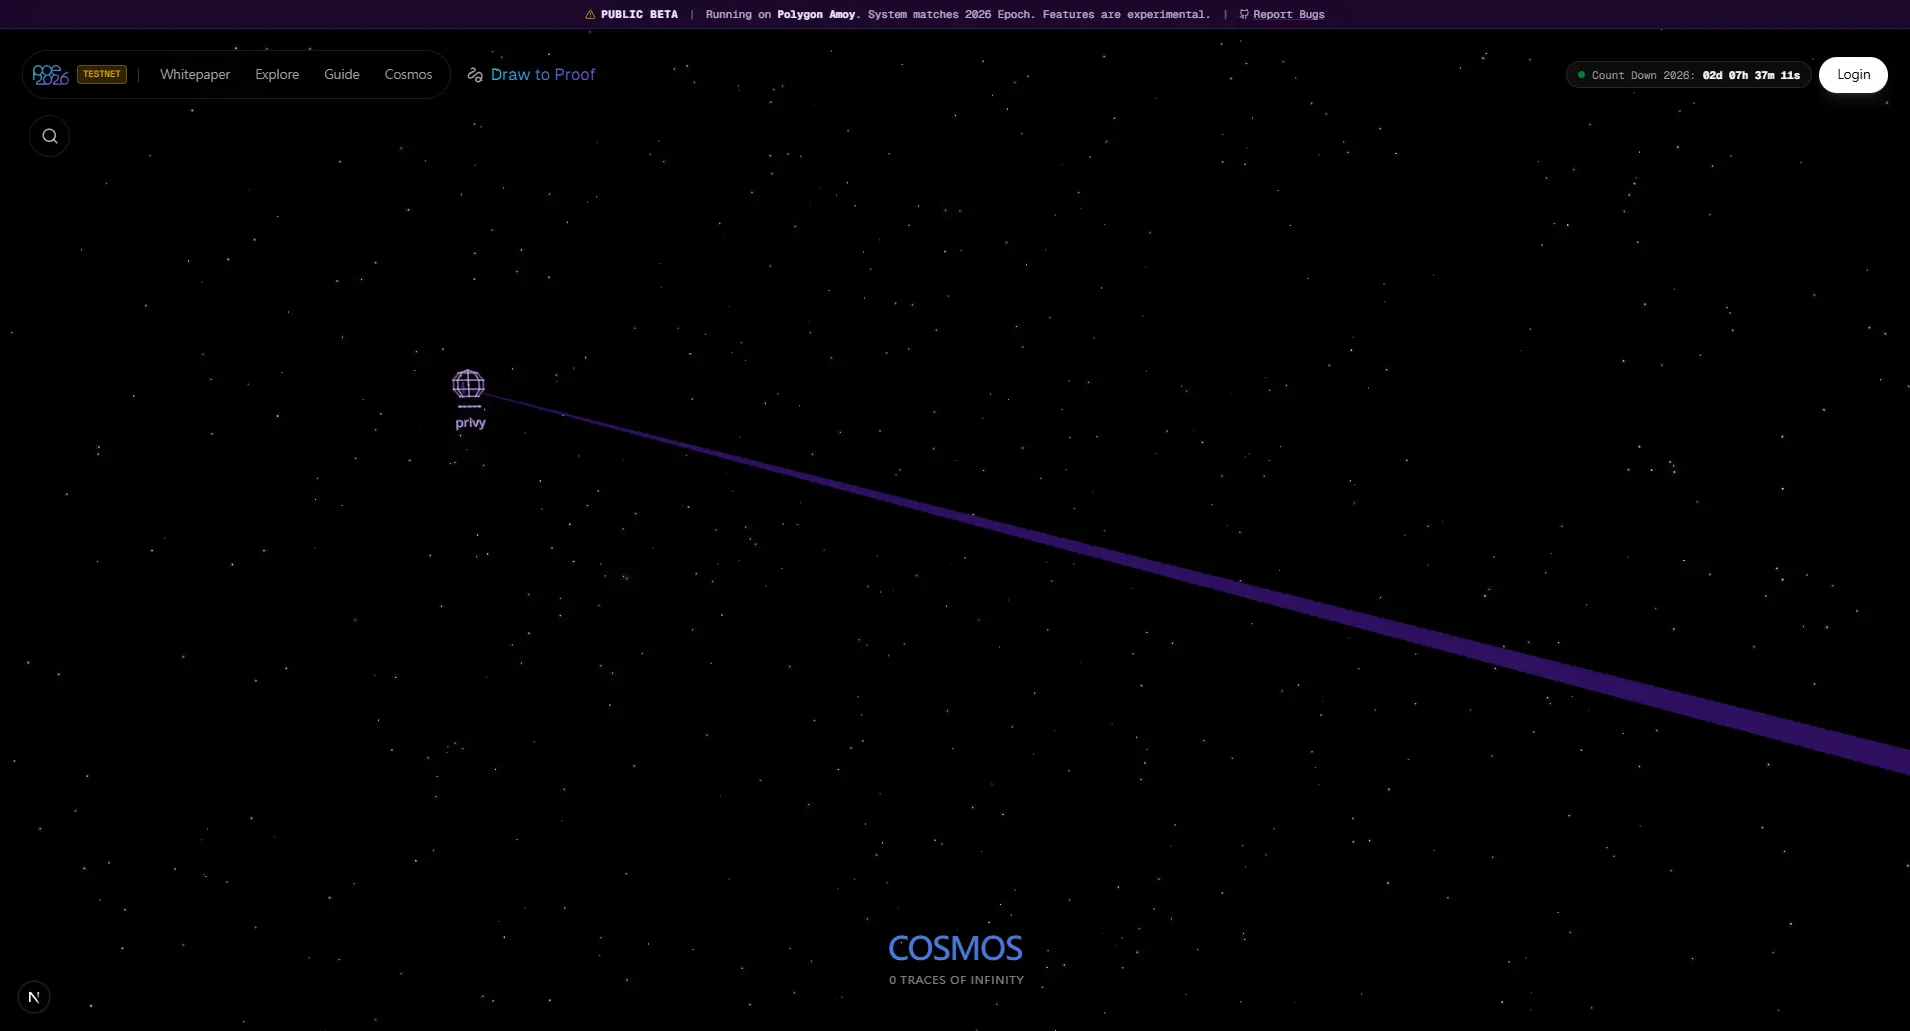Open the Cosmos menu item
This screenshot has height=1031, width=1910.
click(x=408, y=74)
